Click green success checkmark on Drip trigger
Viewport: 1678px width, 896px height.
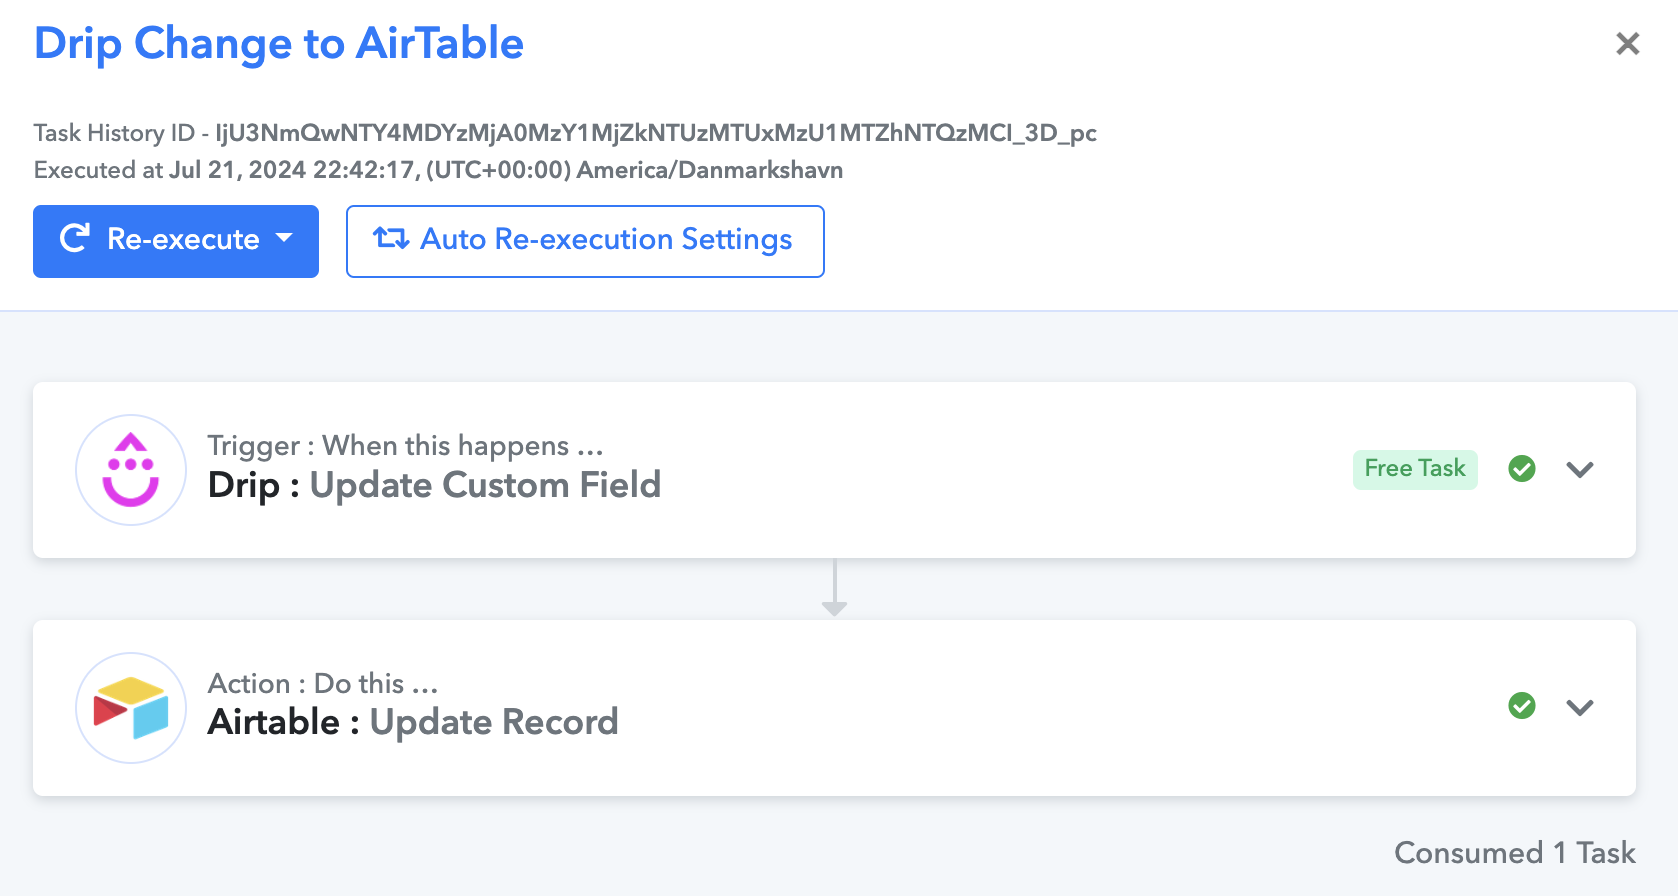(x=1522, y=468)
